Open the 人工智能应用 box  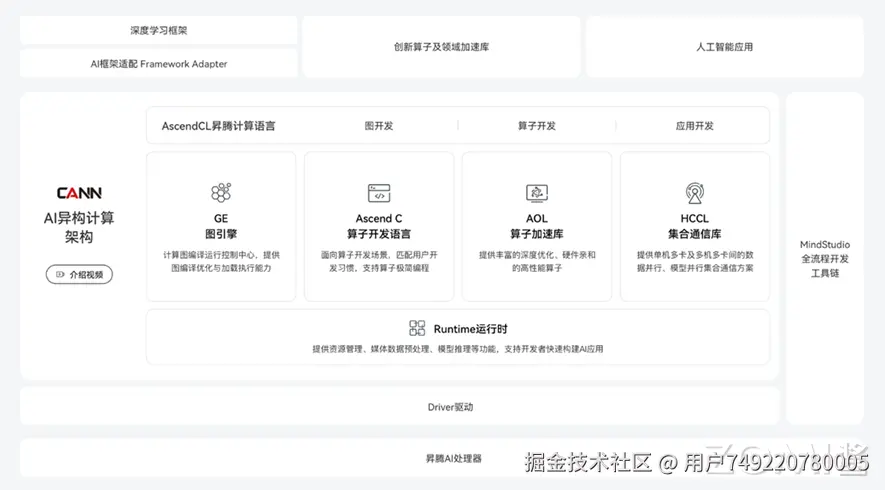click(725, 47)
